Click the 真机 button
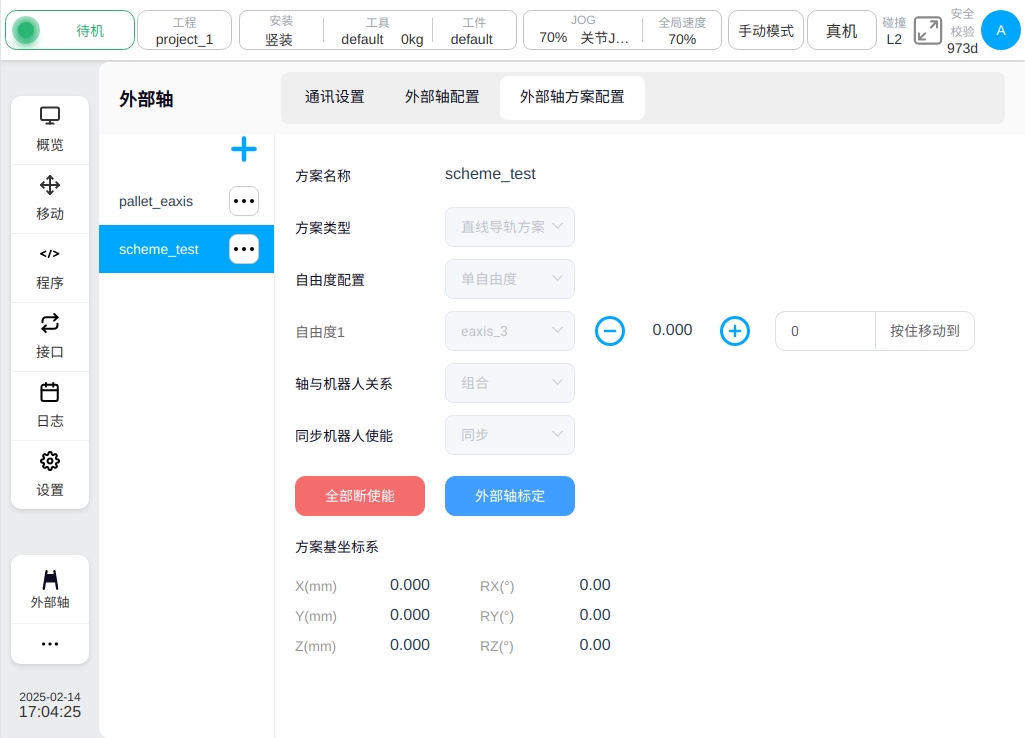The height and width of the screenshot is (738, 1025). tap(841, 30)
